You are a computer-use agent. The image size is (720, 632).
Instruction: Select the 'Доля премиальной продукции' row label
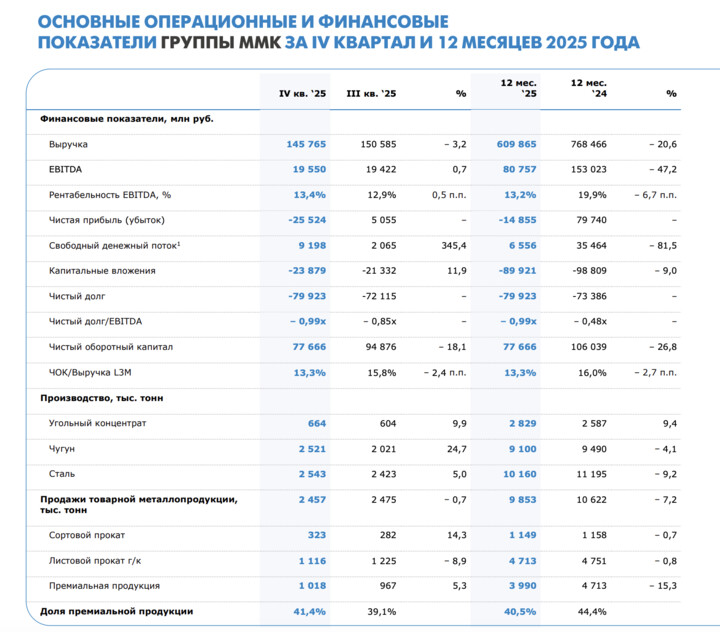pyautogui.click(x=116, y=610)
